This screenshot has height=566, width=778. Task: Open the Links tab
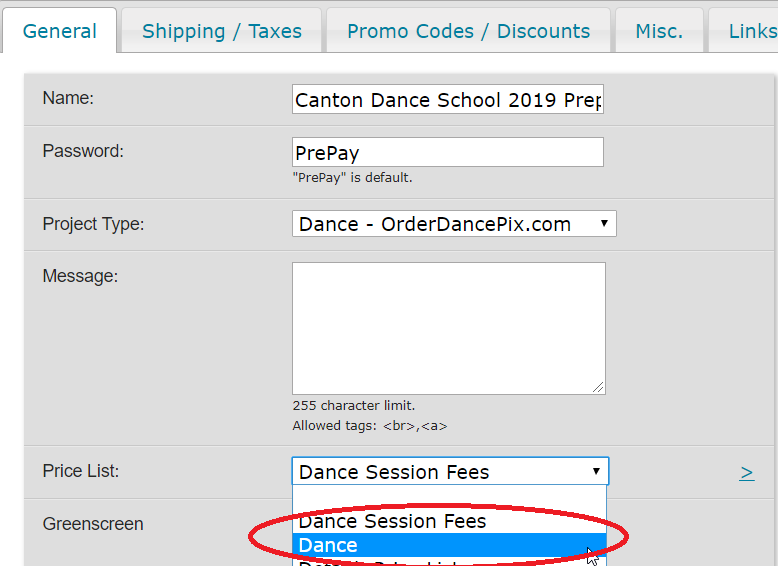pos(752,31)
